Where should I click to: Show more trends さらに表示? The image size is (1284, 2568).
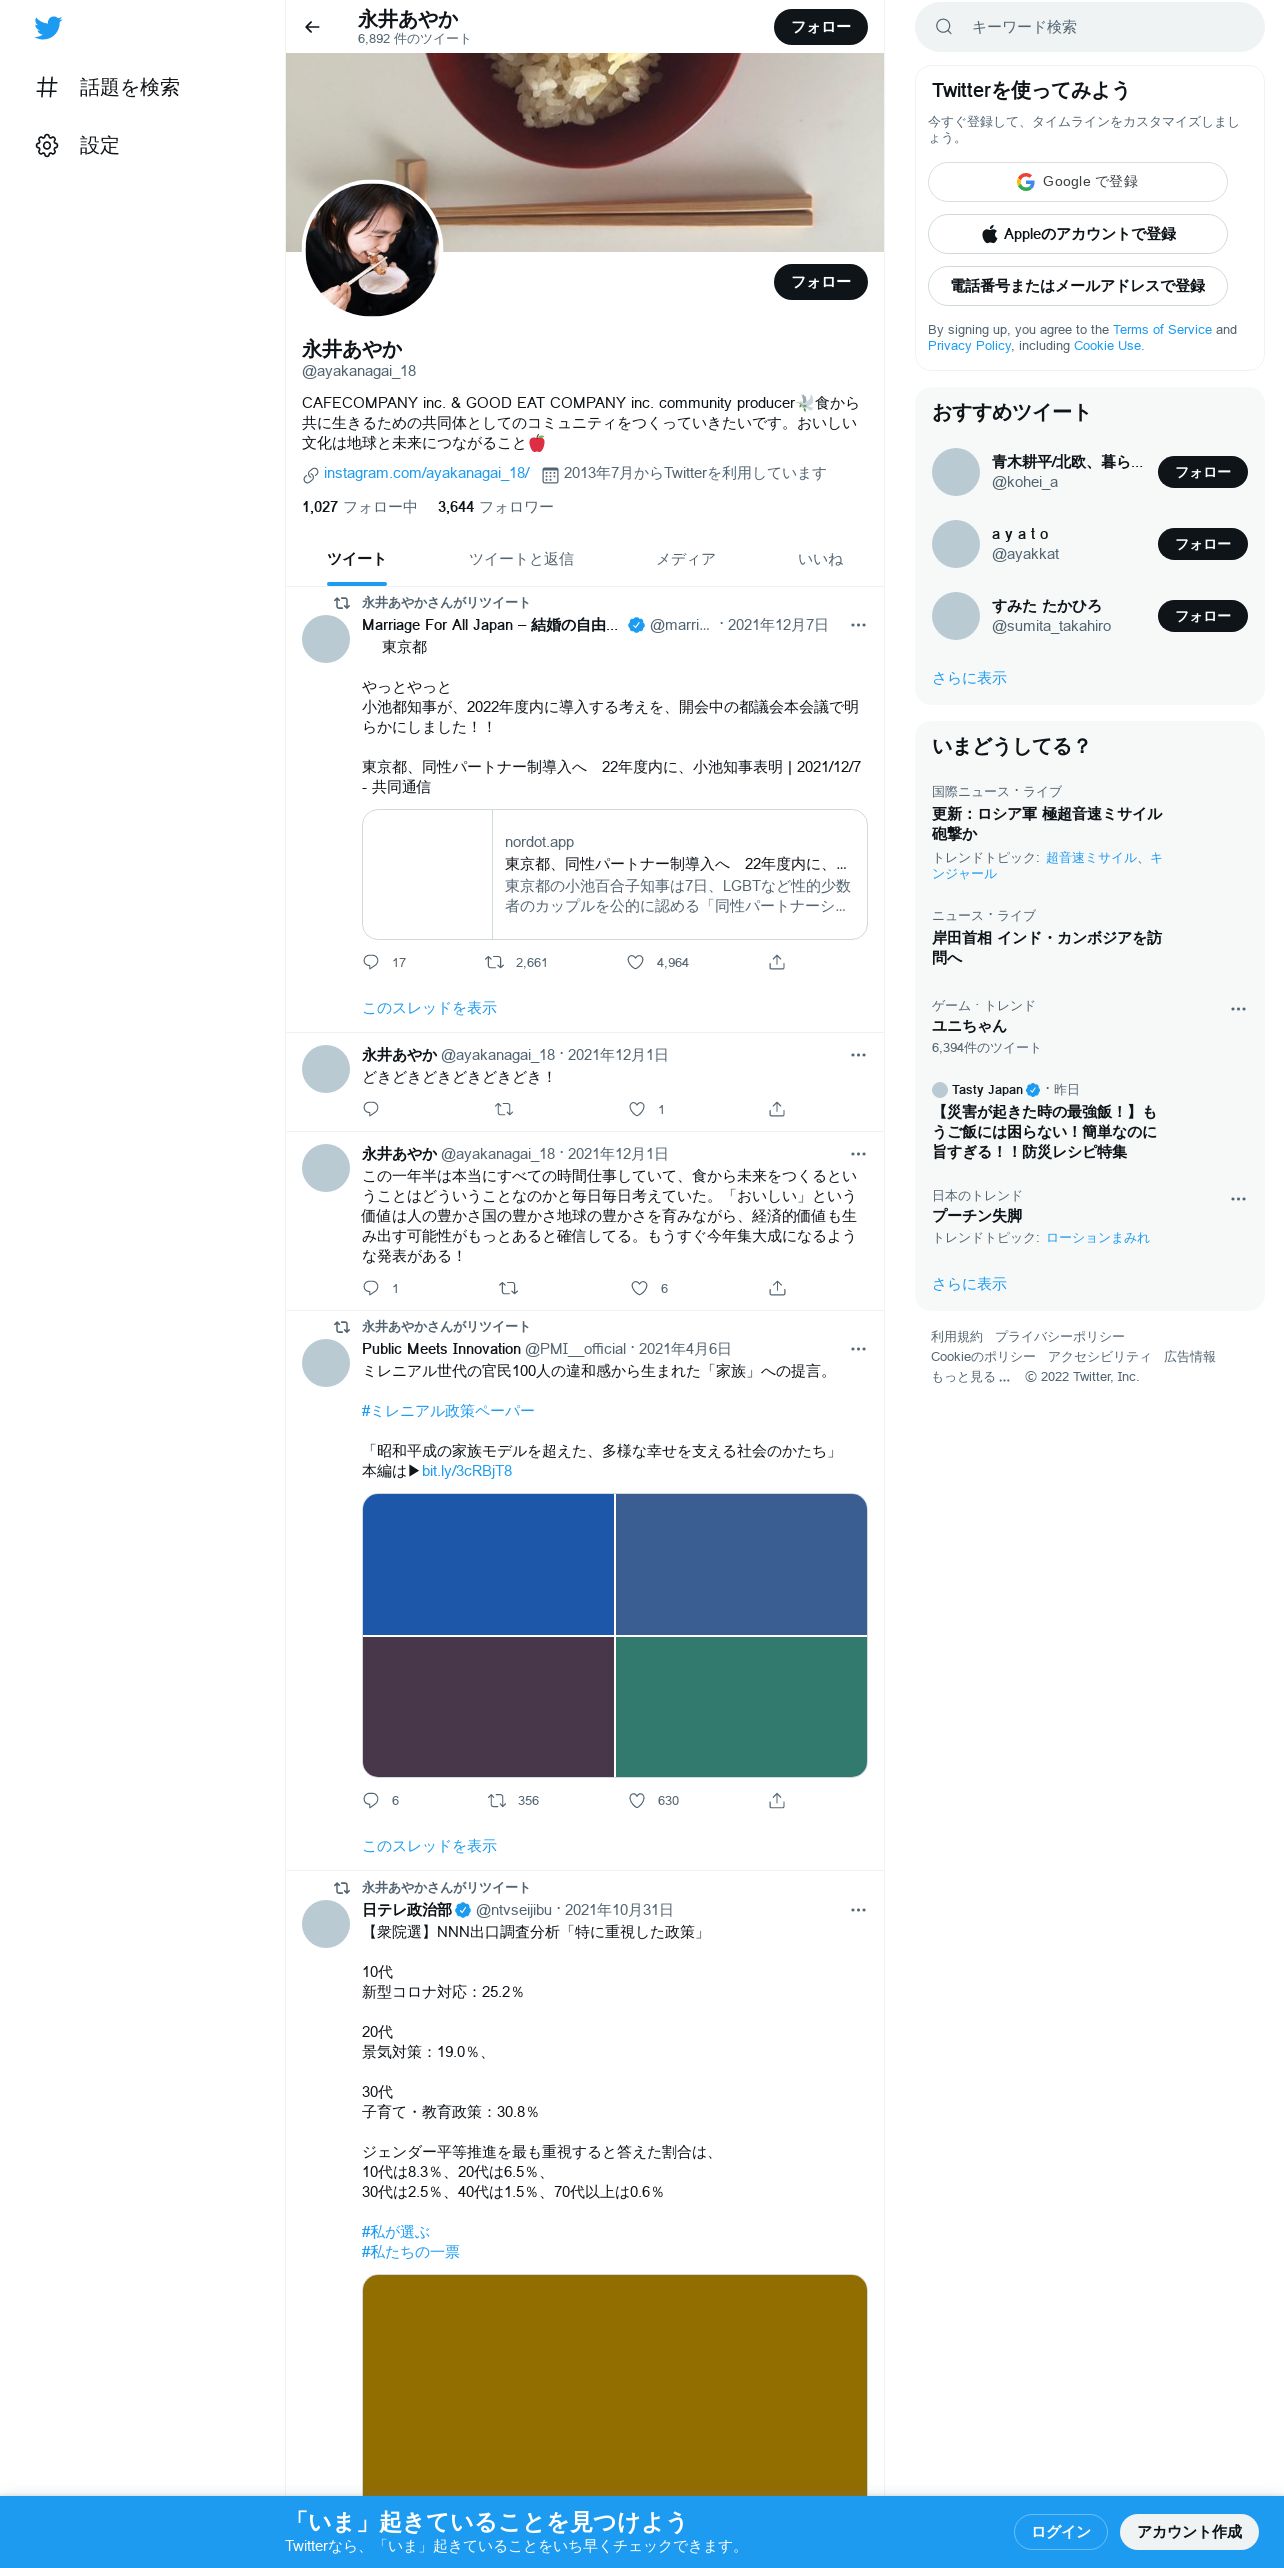969,1284
